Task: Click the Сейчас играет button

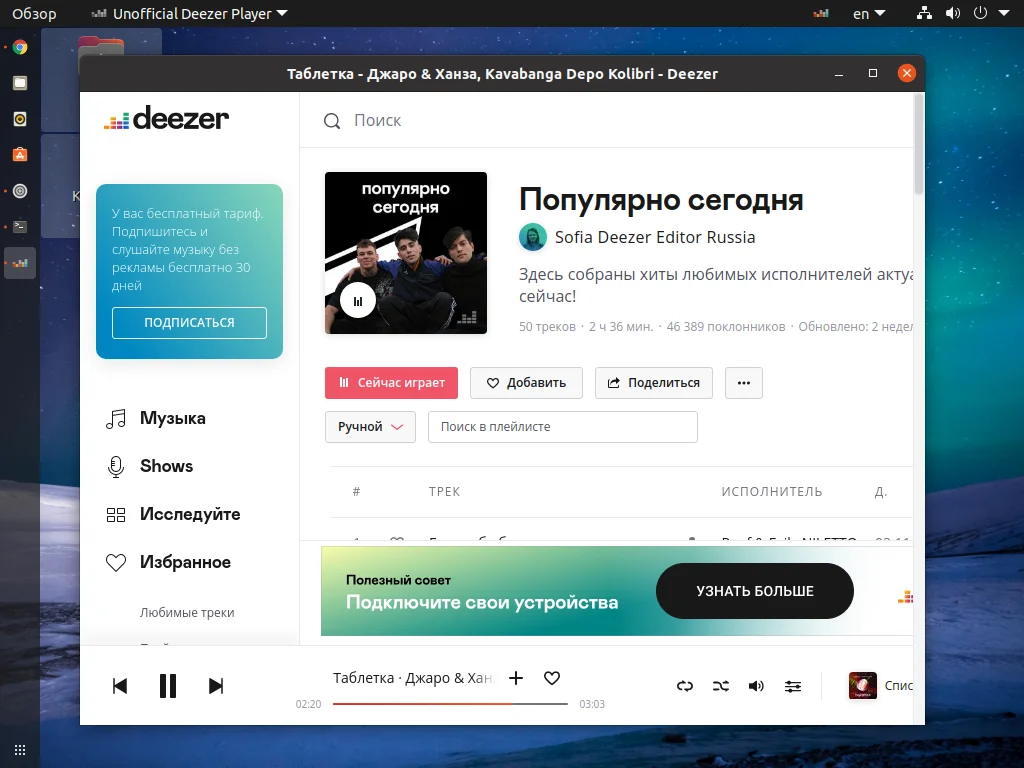Action: click(x=391, y=383)
